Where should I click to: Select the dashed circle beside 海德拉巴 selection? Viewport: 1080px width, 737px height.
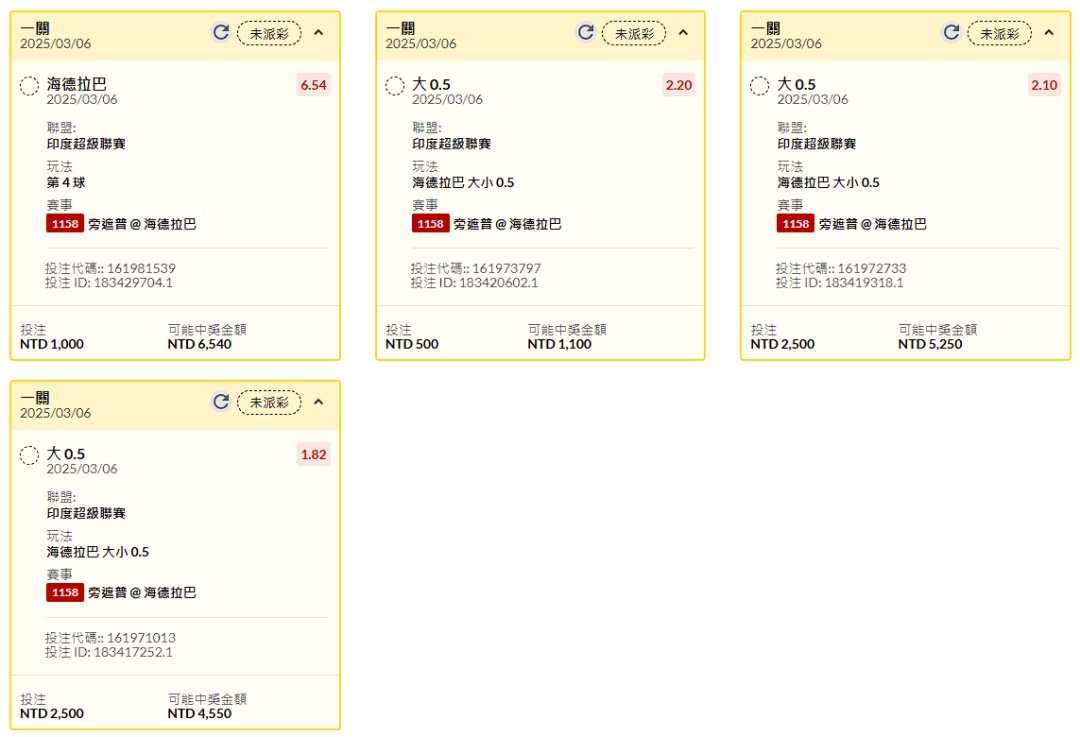(x=29, y=86)
